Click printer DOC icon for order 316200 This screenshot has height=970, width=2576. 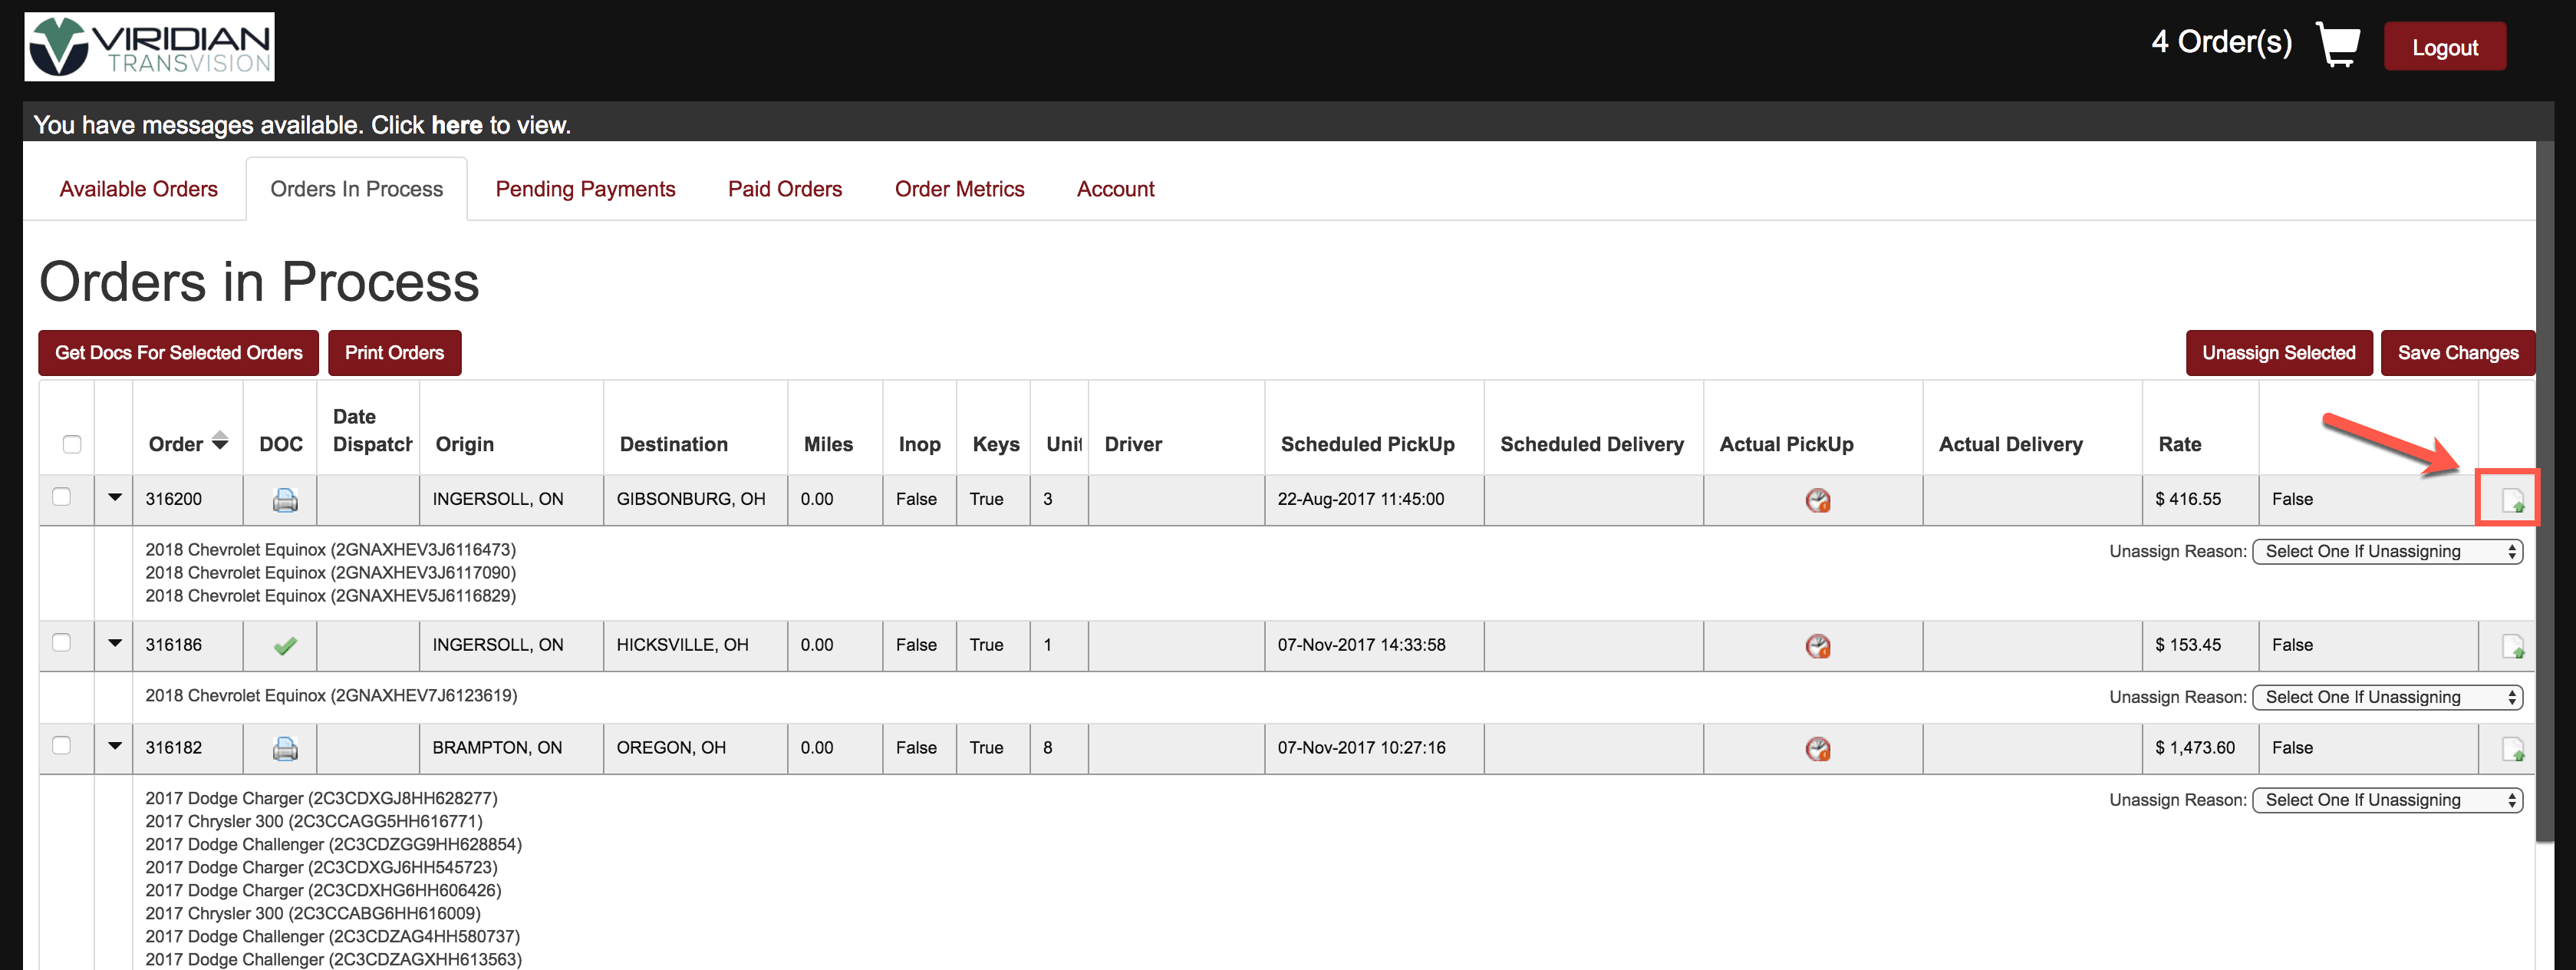(x=285, y=500)
